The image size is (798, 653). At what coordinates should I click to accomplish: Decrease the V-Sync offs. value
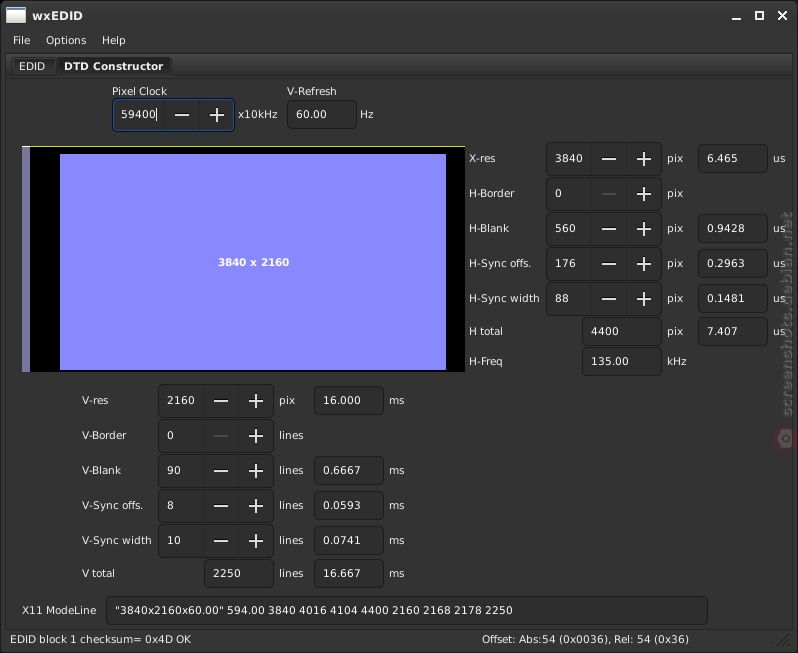point(221,506)
